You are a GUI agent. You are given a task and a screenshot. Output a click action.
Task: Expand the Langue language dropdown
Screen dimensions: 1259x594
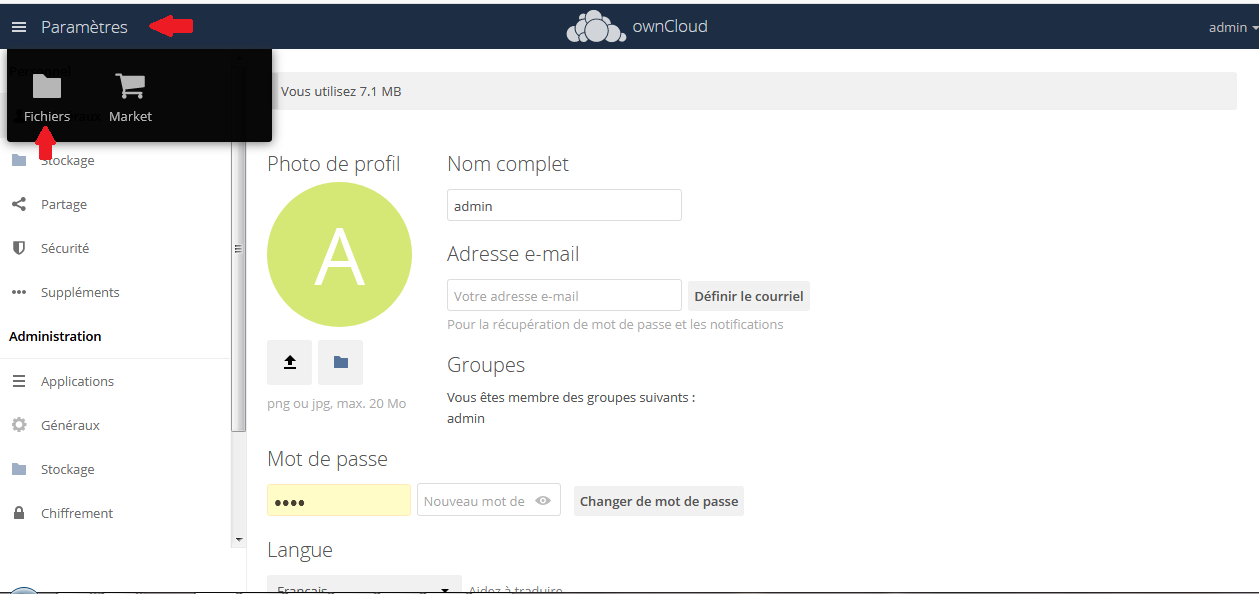364,587
